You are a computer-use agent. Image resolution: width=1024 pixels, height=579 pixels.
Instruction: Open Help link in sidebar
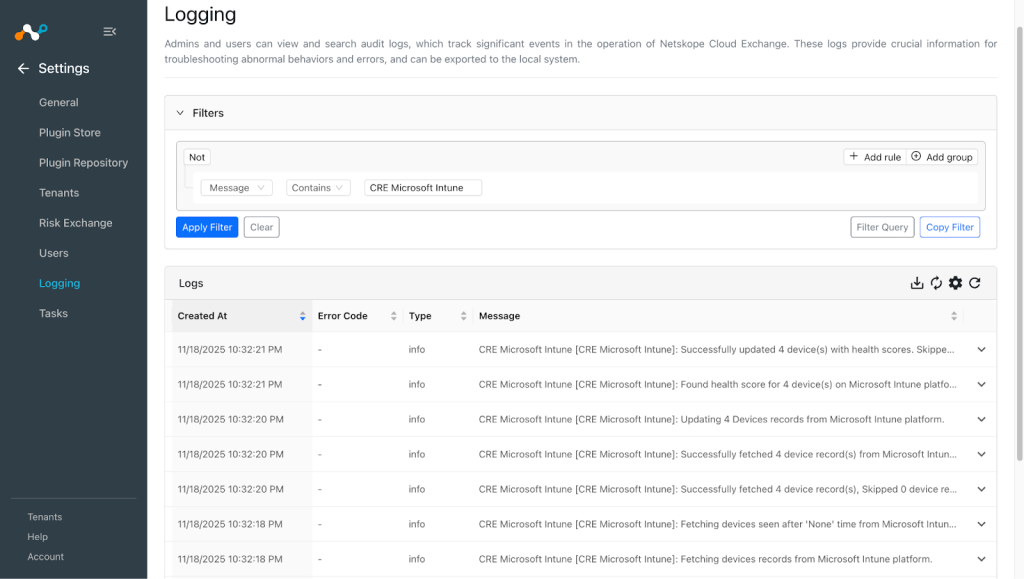point(37,537)
